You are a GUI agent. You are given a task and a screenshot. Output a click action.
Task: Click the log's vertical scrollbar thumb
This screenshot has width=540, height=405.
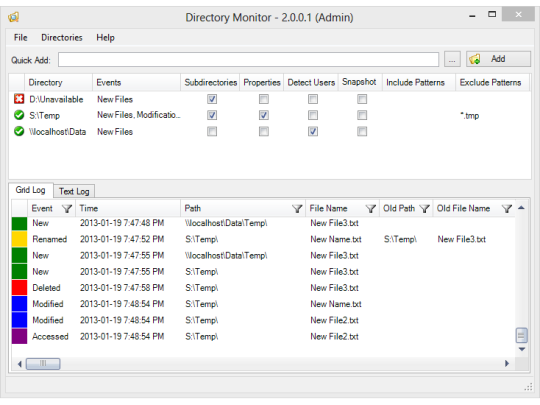(521, 335)
